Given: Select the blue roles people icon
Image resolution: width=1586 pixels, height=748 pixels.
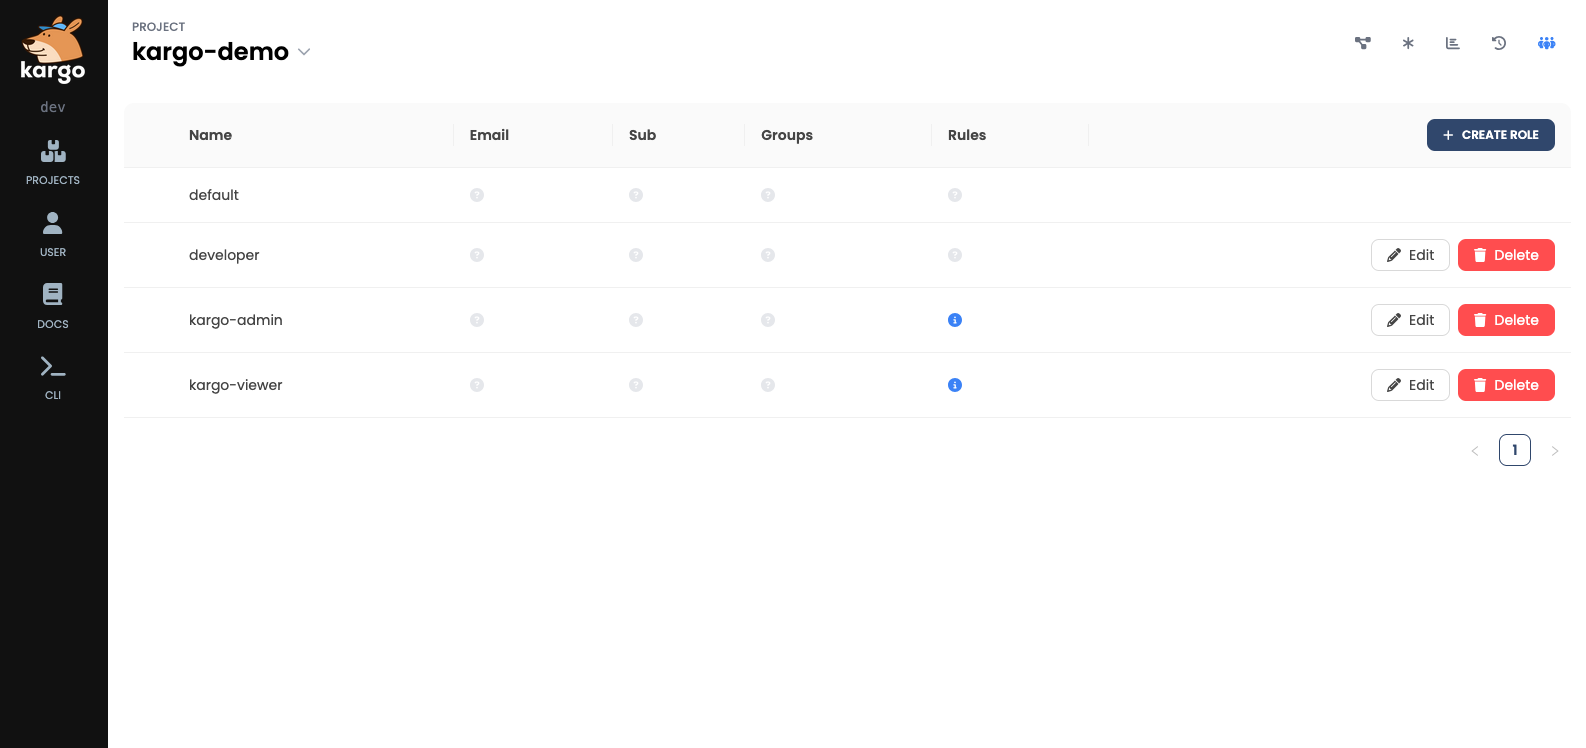Looking at the screenshot, I should [1546, 43].
